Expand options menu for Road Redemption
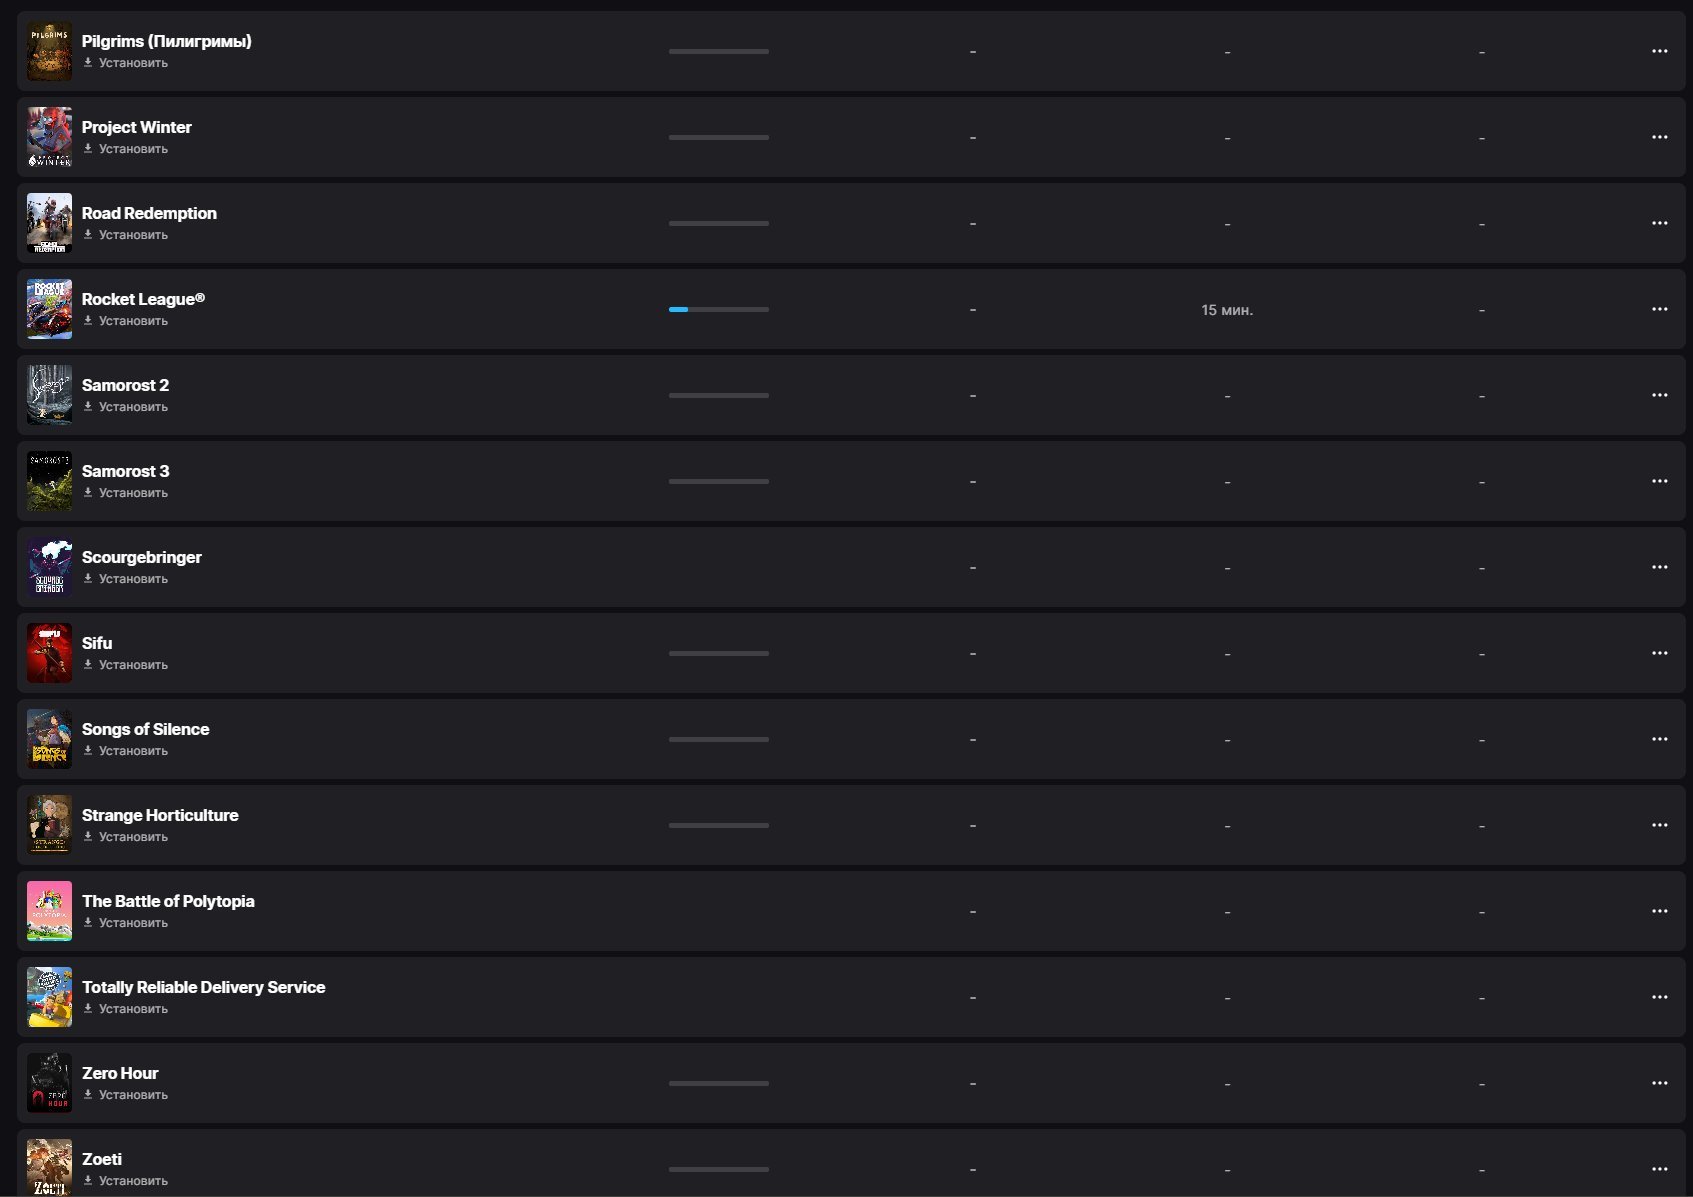 click(1659, 223)
